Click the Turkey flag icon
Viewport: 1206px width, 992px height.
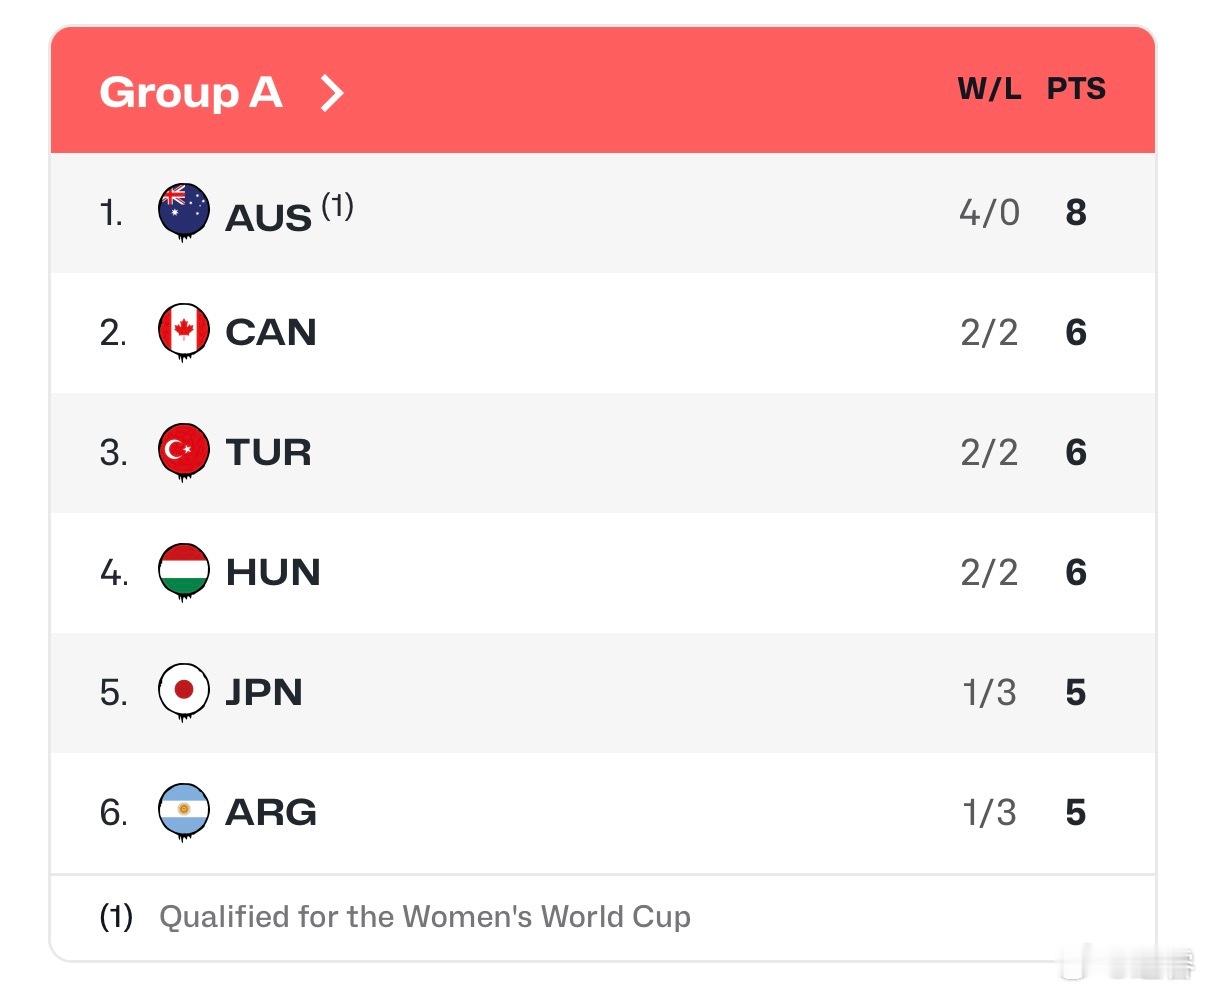click(x=184, y=451)
